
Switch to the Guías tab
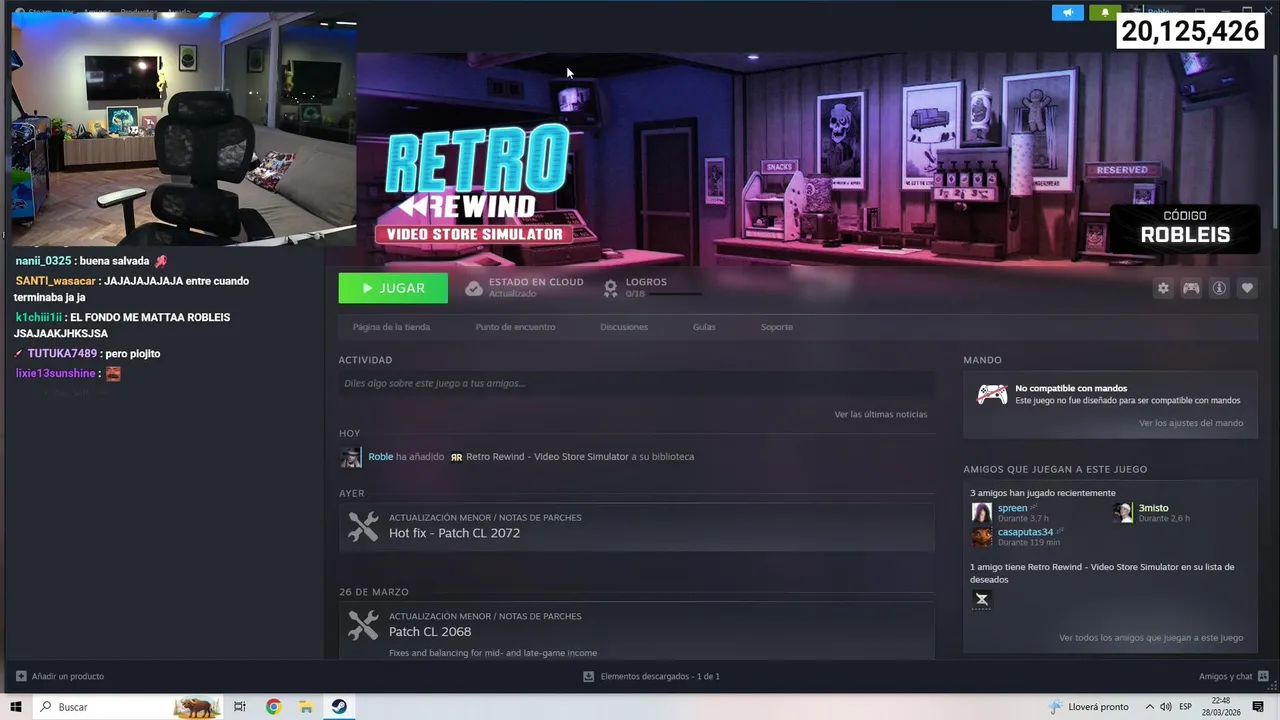pos(704,327)
